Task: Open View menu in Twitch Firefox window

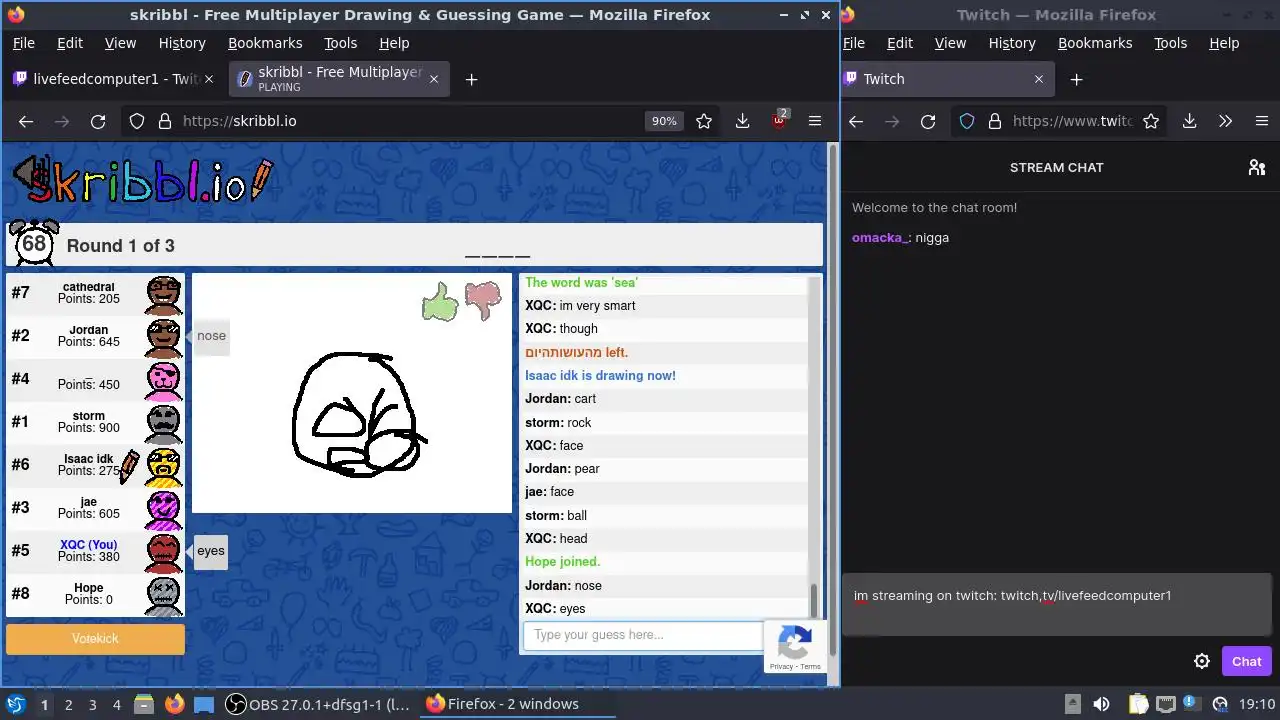Action: (950, 43)
